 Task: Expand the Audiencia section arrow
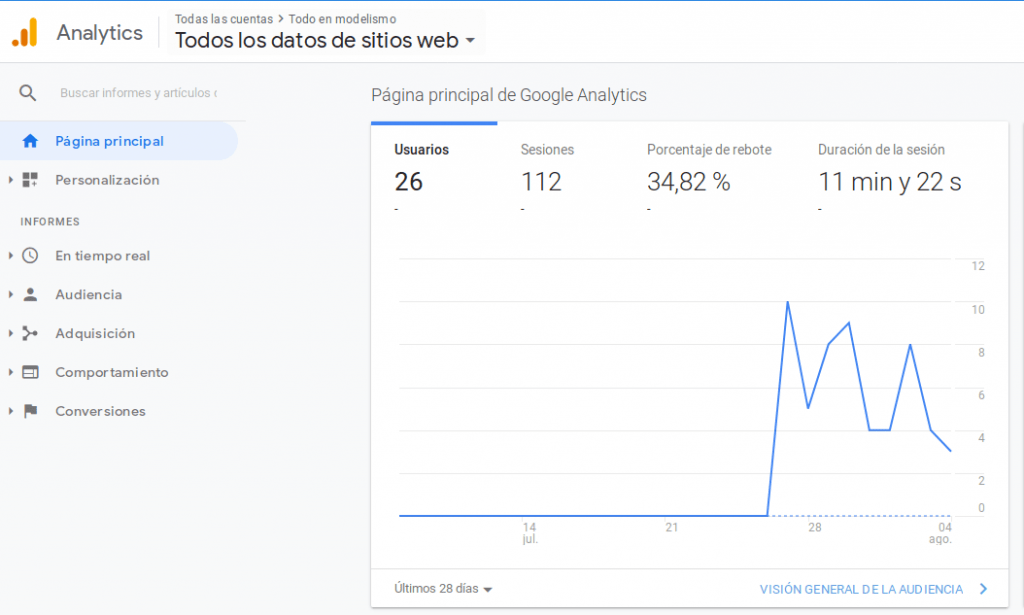pyautogui.click(x=10, y=294)
